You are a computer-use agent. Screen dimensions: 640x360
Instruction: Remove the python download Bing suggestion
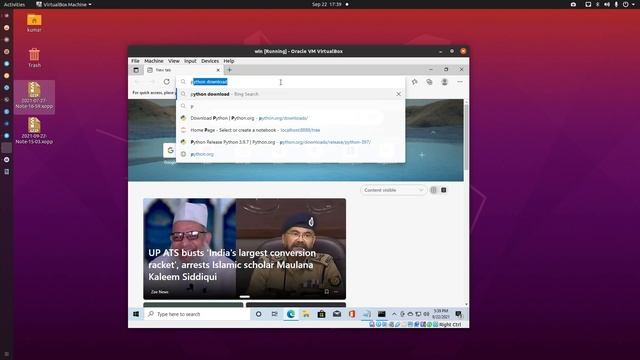point(399,94)
